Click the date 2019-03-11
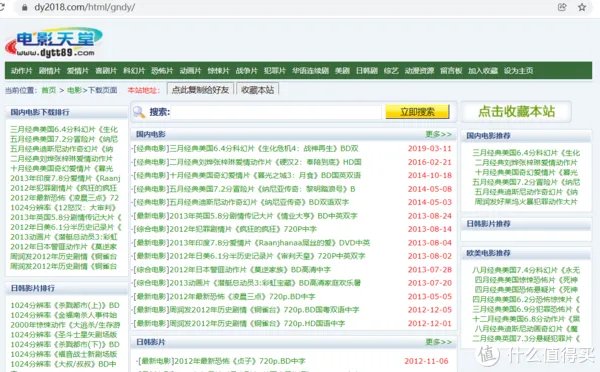This screenshot has height=372, width=600. [430, 148]
